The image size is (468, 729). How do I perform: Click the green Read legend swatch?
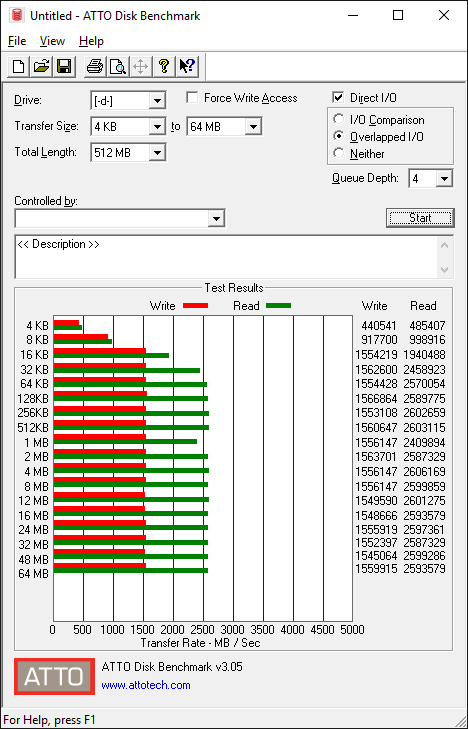pyautogui.click(x=278, y=305)
